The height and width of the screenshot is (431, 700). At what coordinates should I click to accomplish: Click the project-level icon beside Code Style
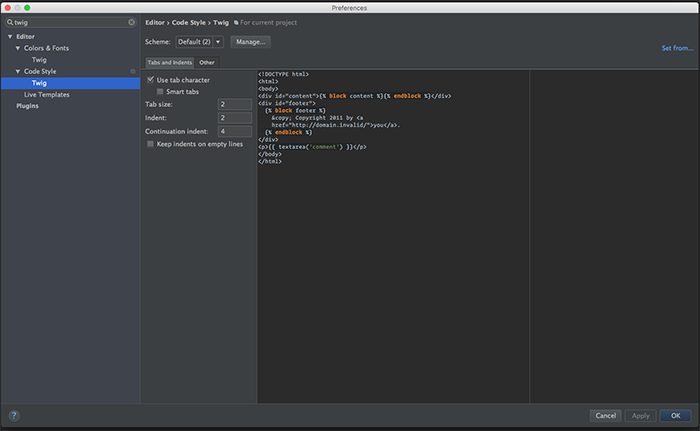[132, 71]
